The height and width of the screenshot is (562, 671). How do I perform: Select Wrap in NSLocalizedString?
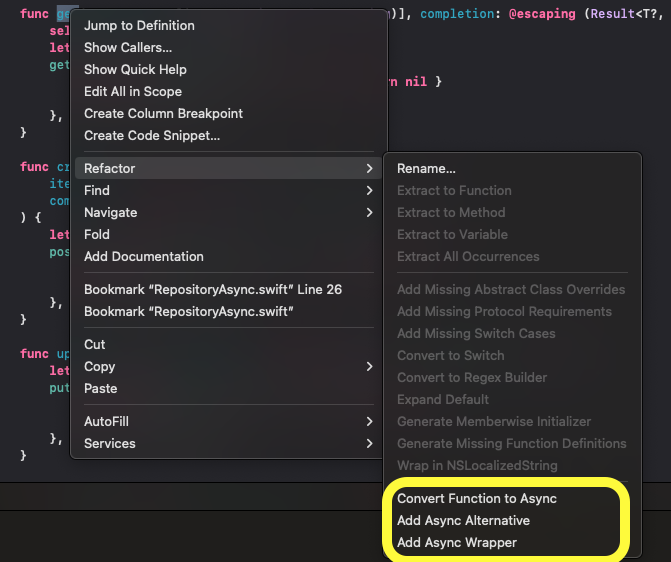(x=512, y=466)
